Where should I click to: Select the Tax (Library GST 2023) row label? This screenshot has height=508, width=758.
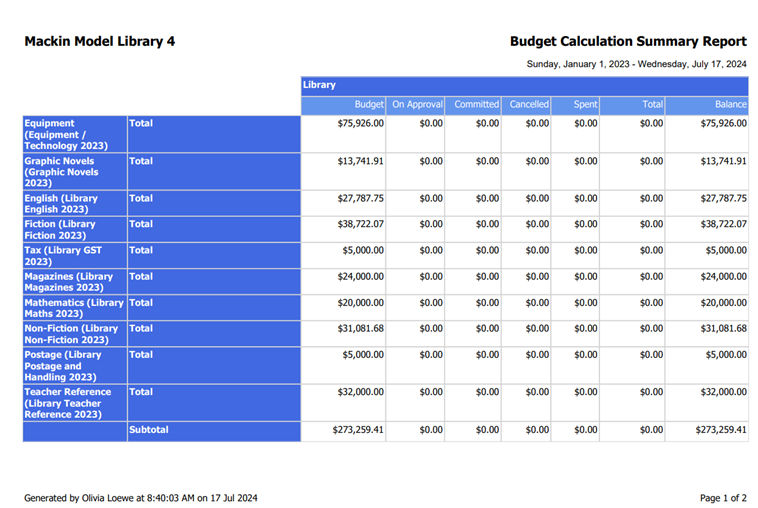(x=75, y=256)
